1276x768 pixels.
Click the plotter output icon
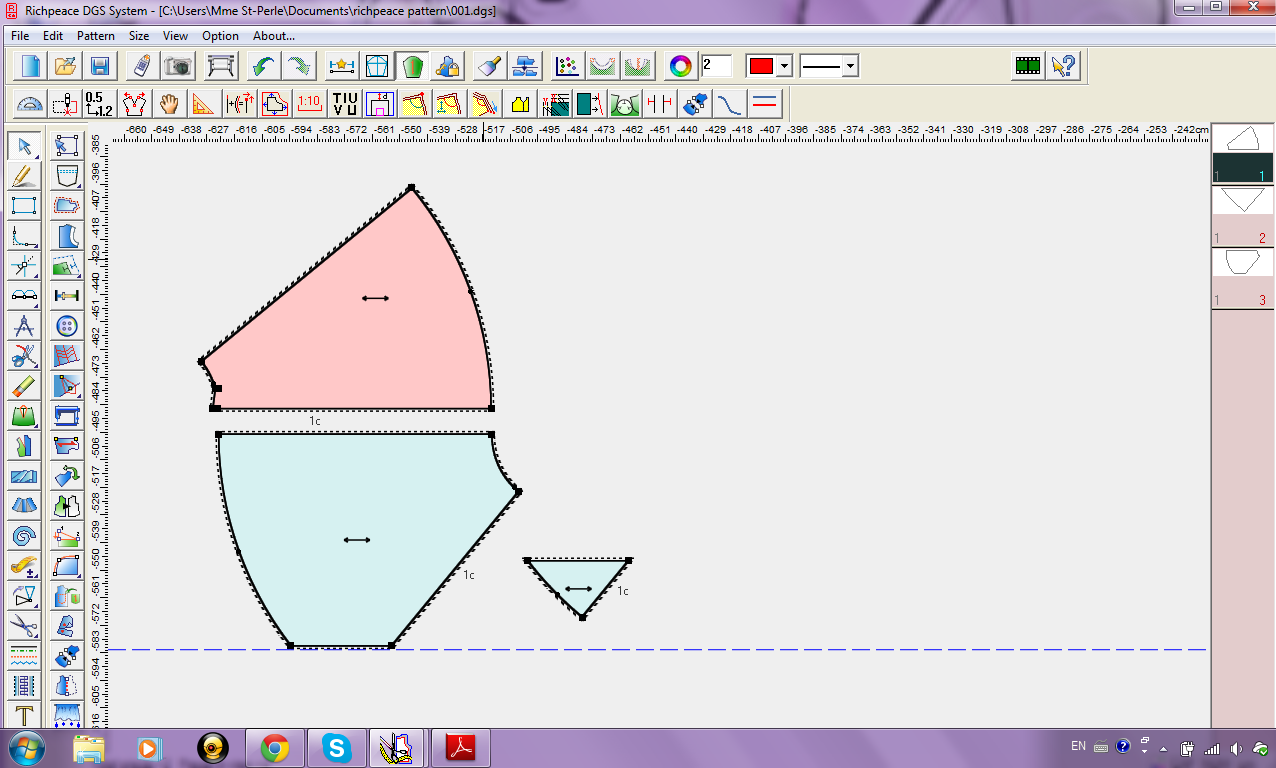pos(221,67)
